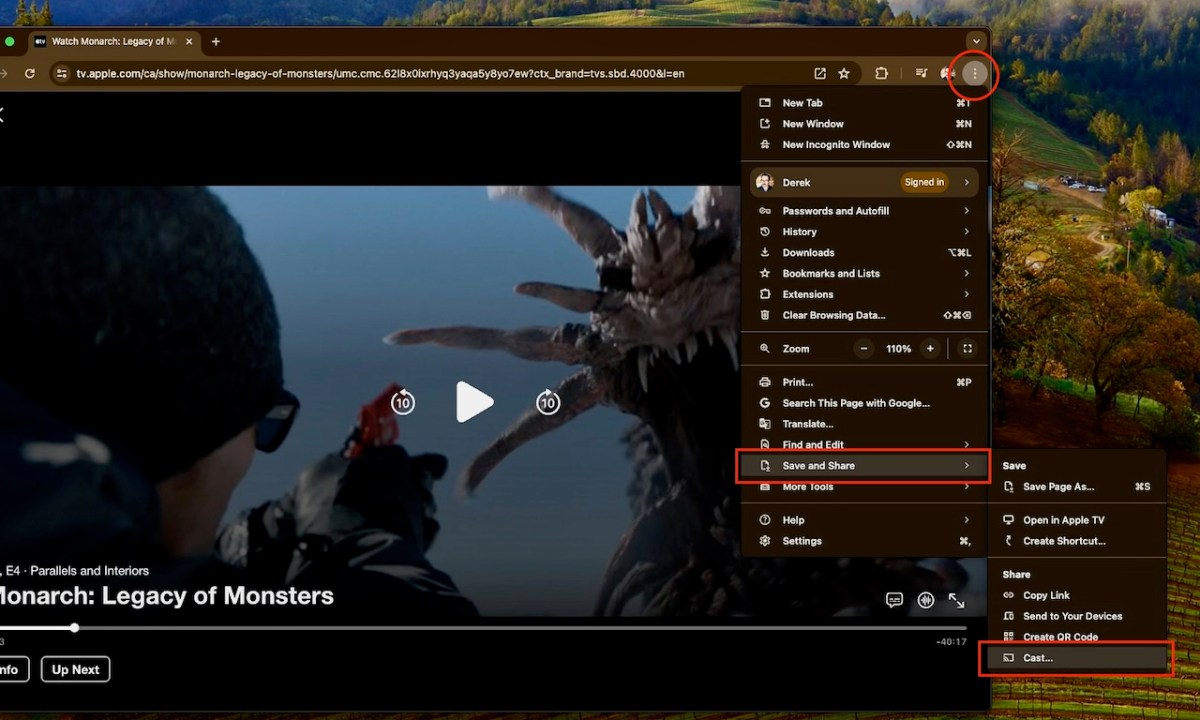Increase zoom with the plus button

(x=930, y=349)
